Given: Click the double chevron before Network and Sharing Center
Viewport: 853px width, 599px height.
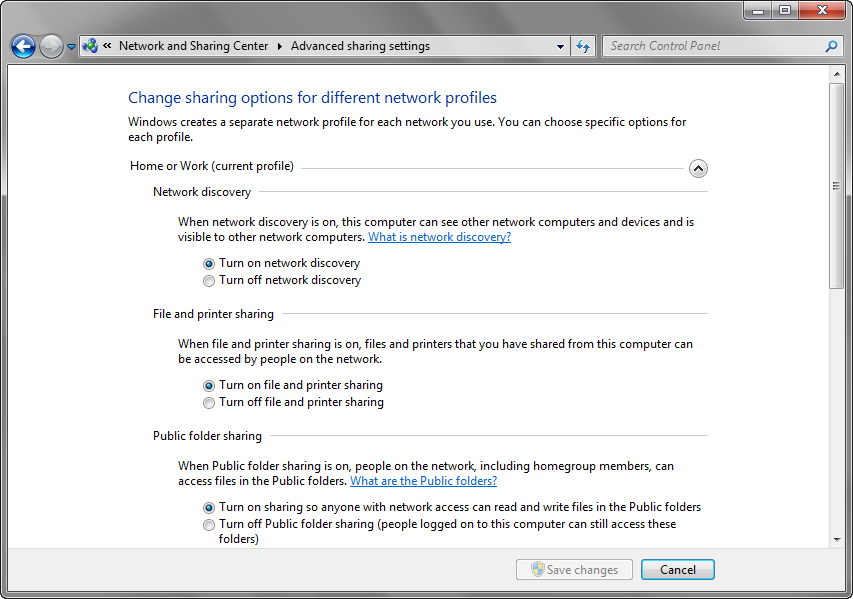Looking at the screenshot, I should coord(107,46).
